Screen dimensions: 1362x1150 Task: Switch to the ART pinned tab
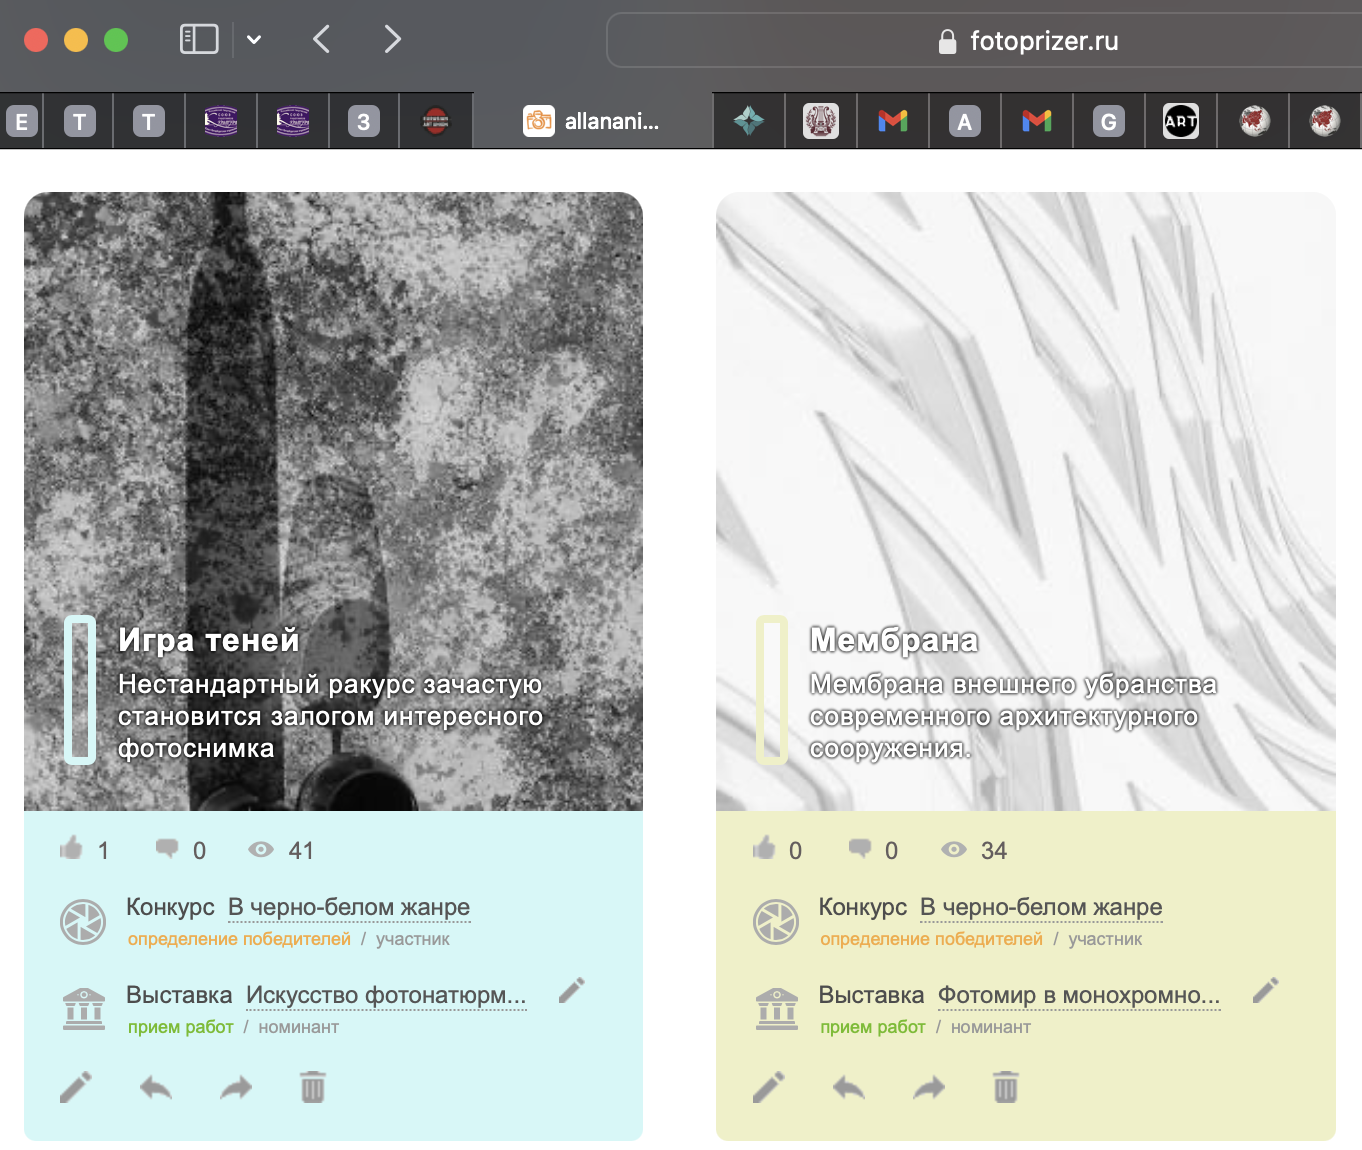click(1180, 122)
